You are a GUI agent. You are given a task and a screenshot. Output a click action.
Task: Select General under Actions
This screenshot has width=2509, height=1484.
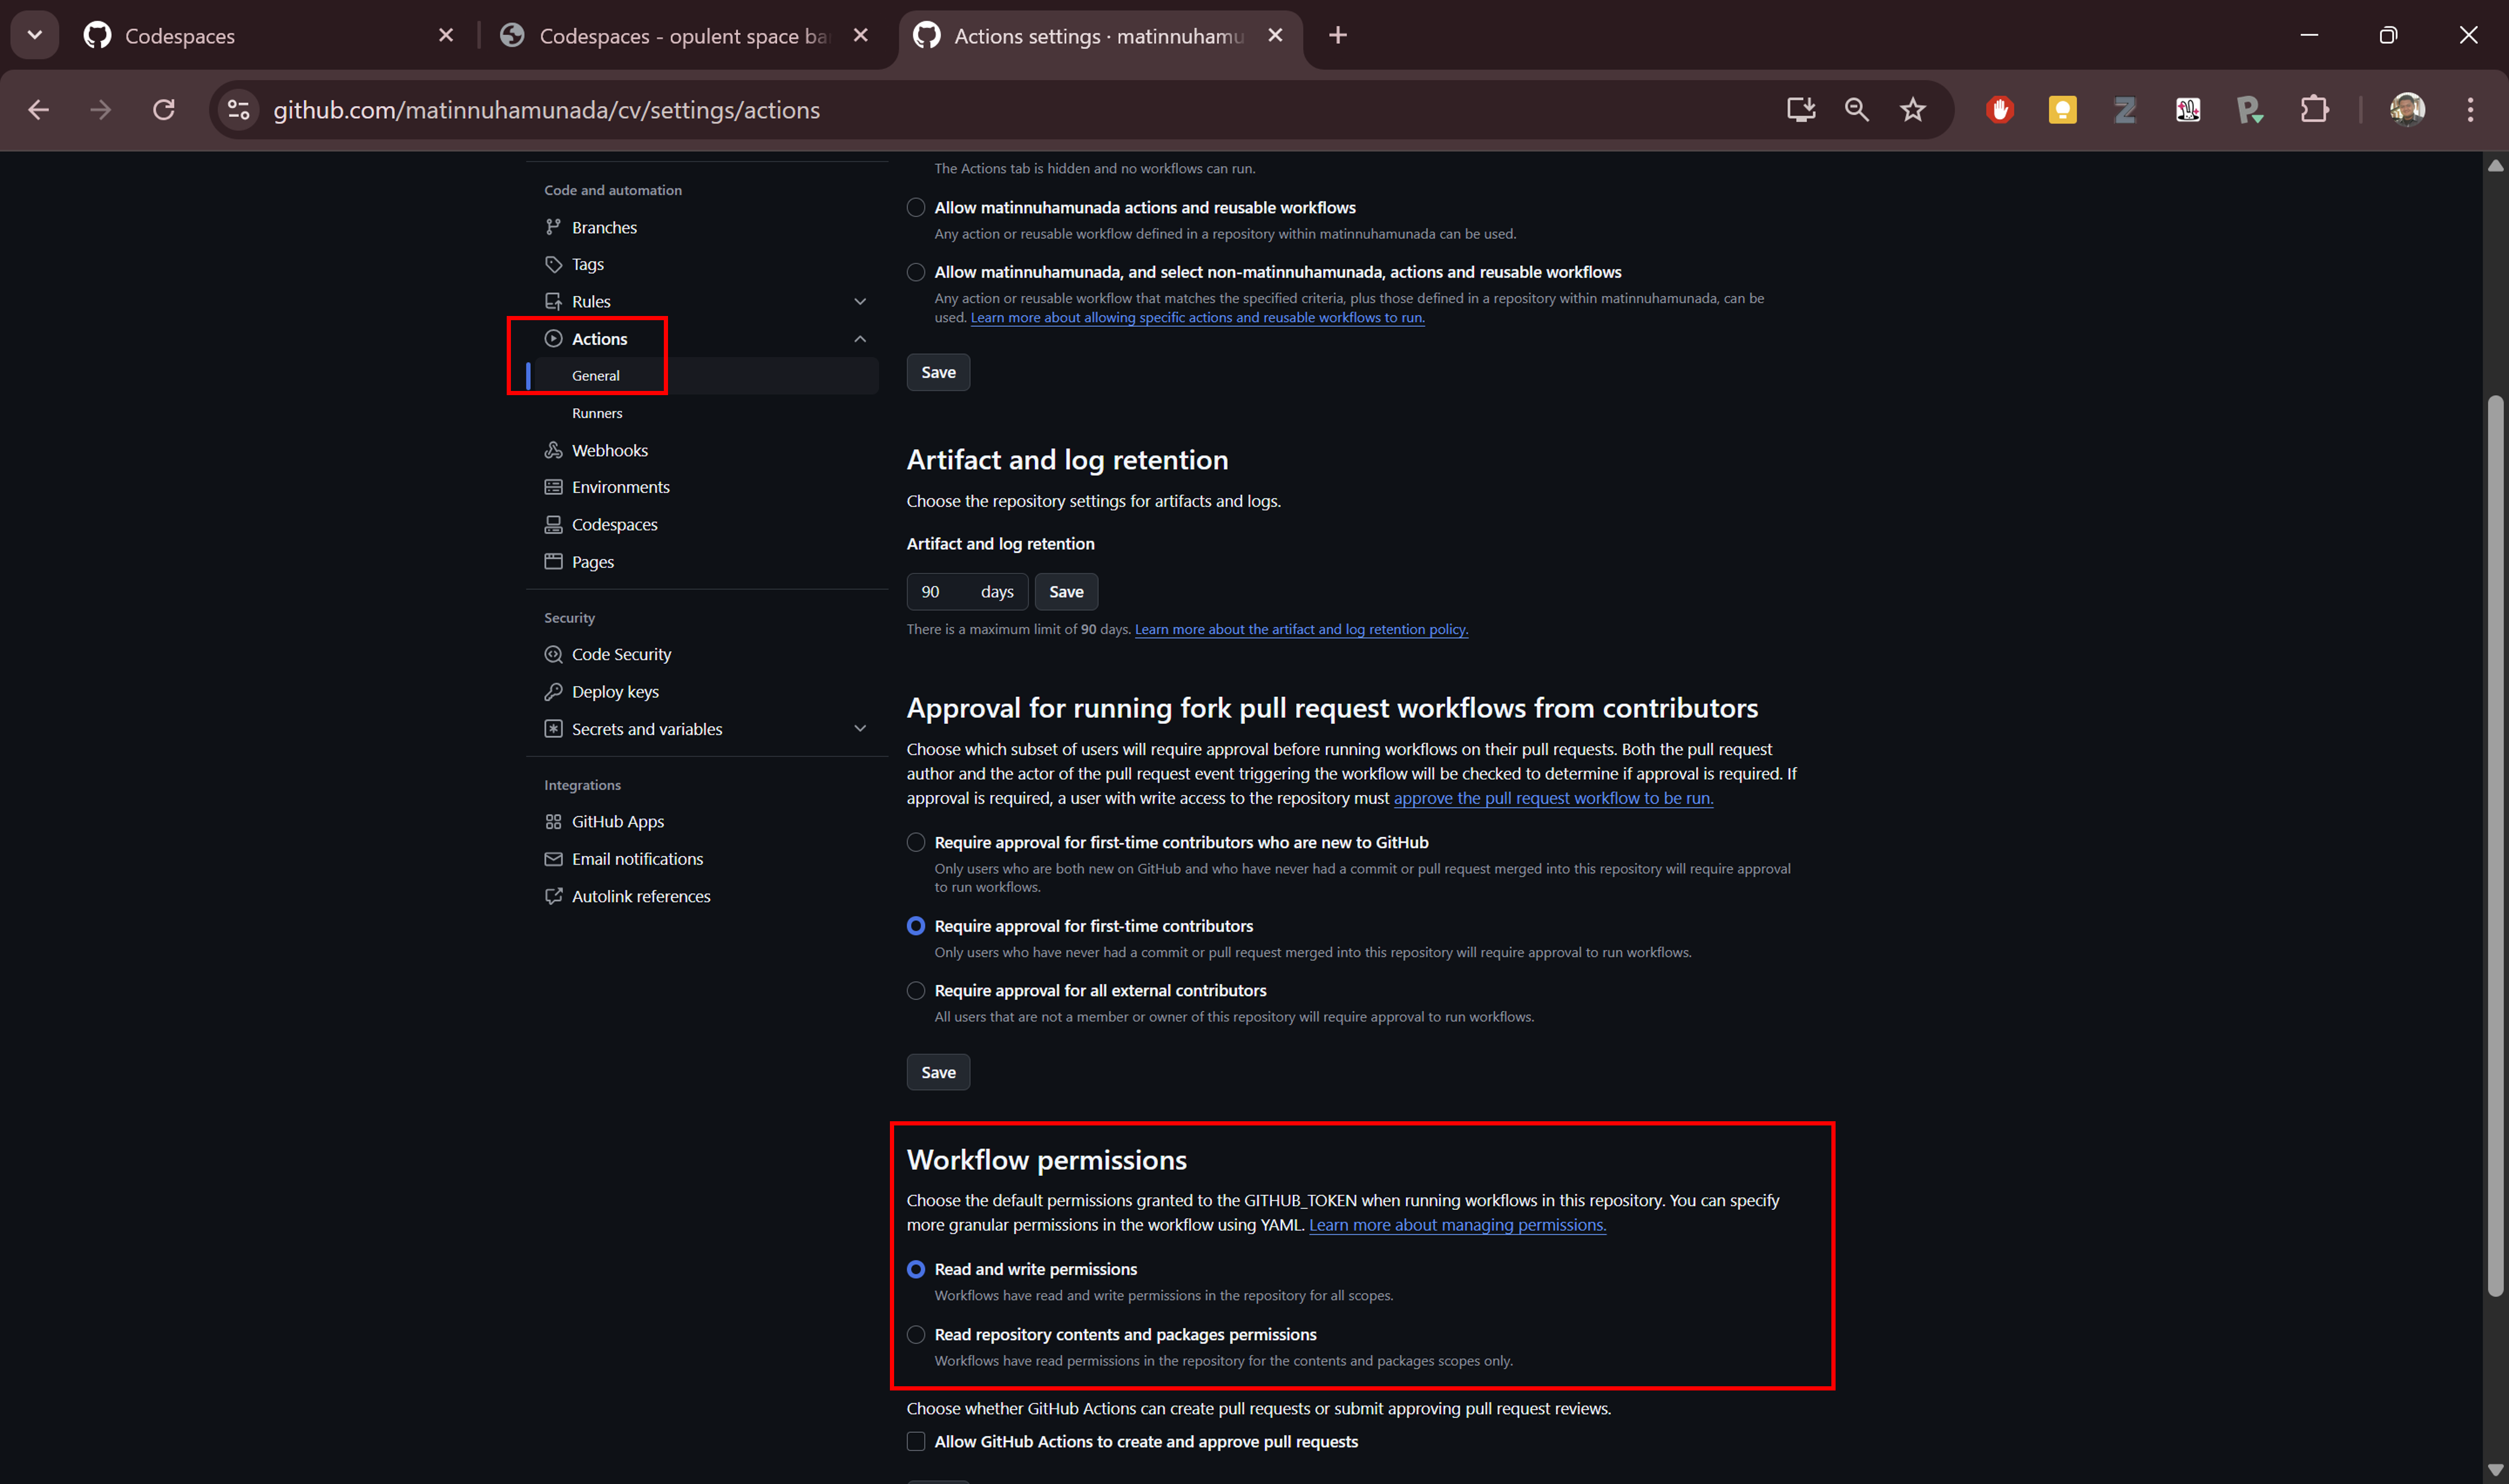[x=596, y=375]
